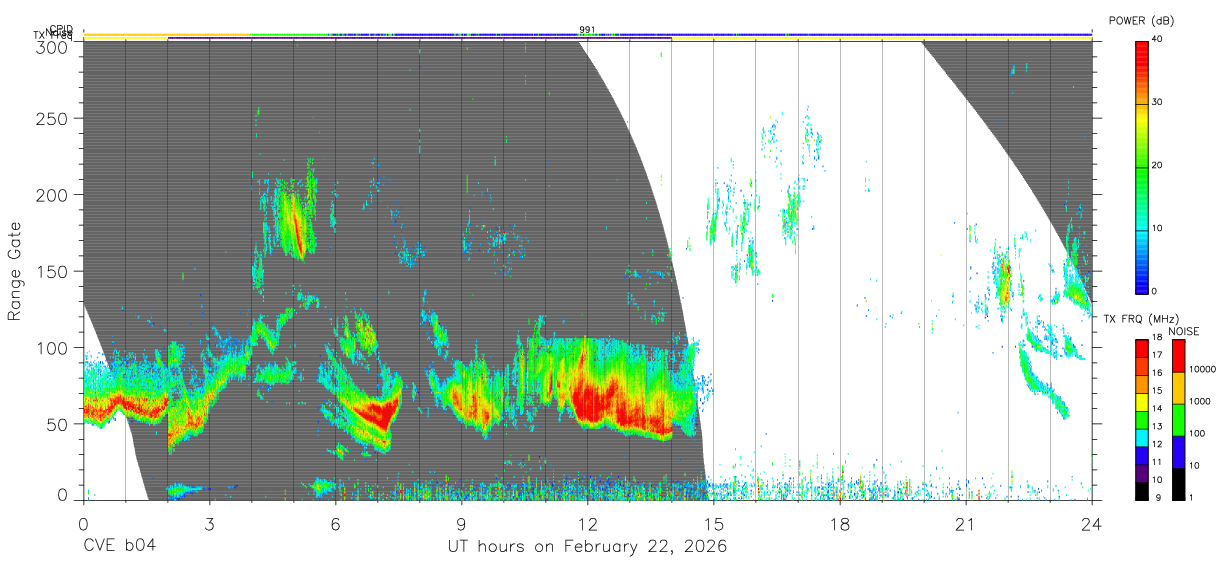1228x567 pixels.
Task: Select the yellow band in the TX FRQ scale
Action: [x=1141, y=402]
